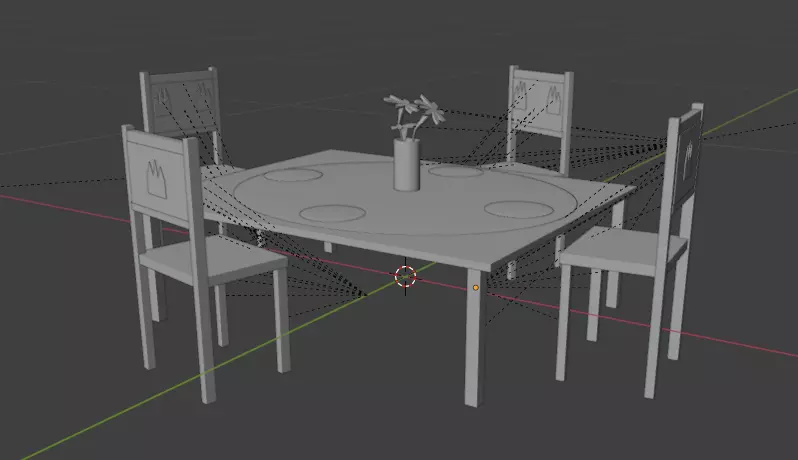Select the 3D cursor under the table
The height and width of the screenshot is (460, 798).
[406, 277]
